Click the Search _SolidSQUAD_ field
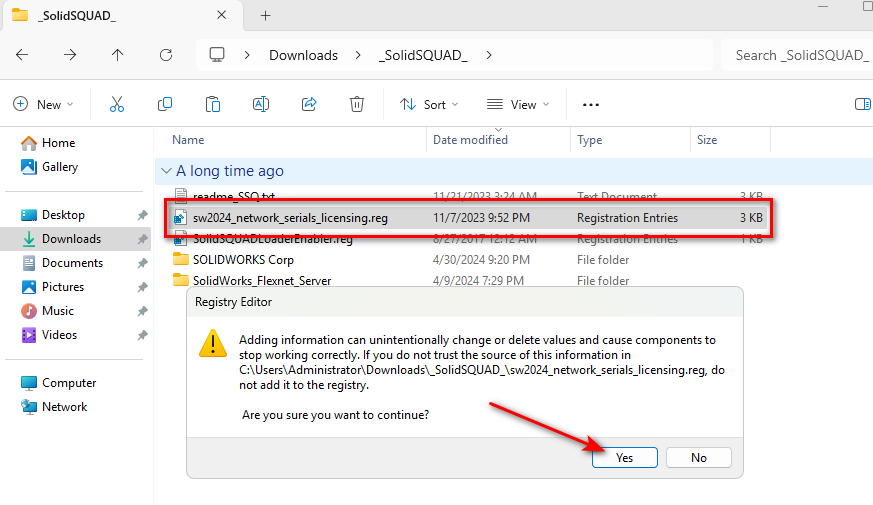This screenshot has width=873, height=505. pos(797,55)
